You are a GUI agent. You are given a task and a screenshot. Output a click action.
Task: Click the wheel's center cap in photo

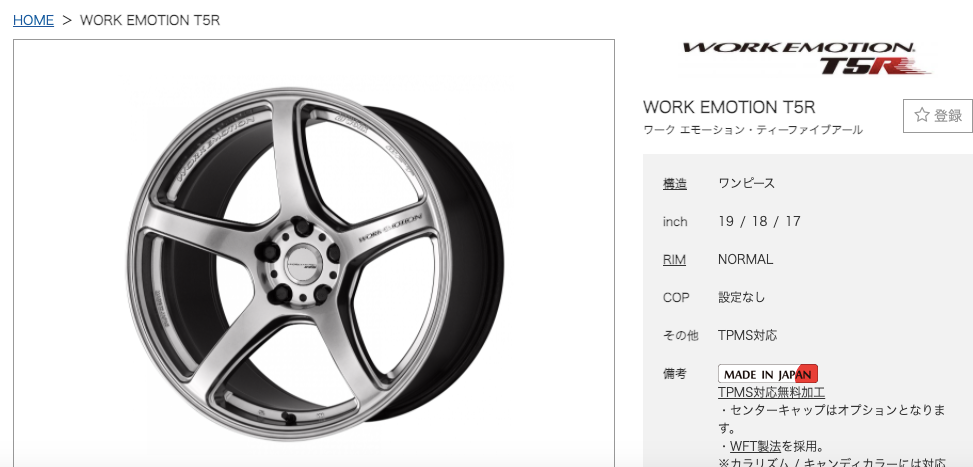point(301,262)
